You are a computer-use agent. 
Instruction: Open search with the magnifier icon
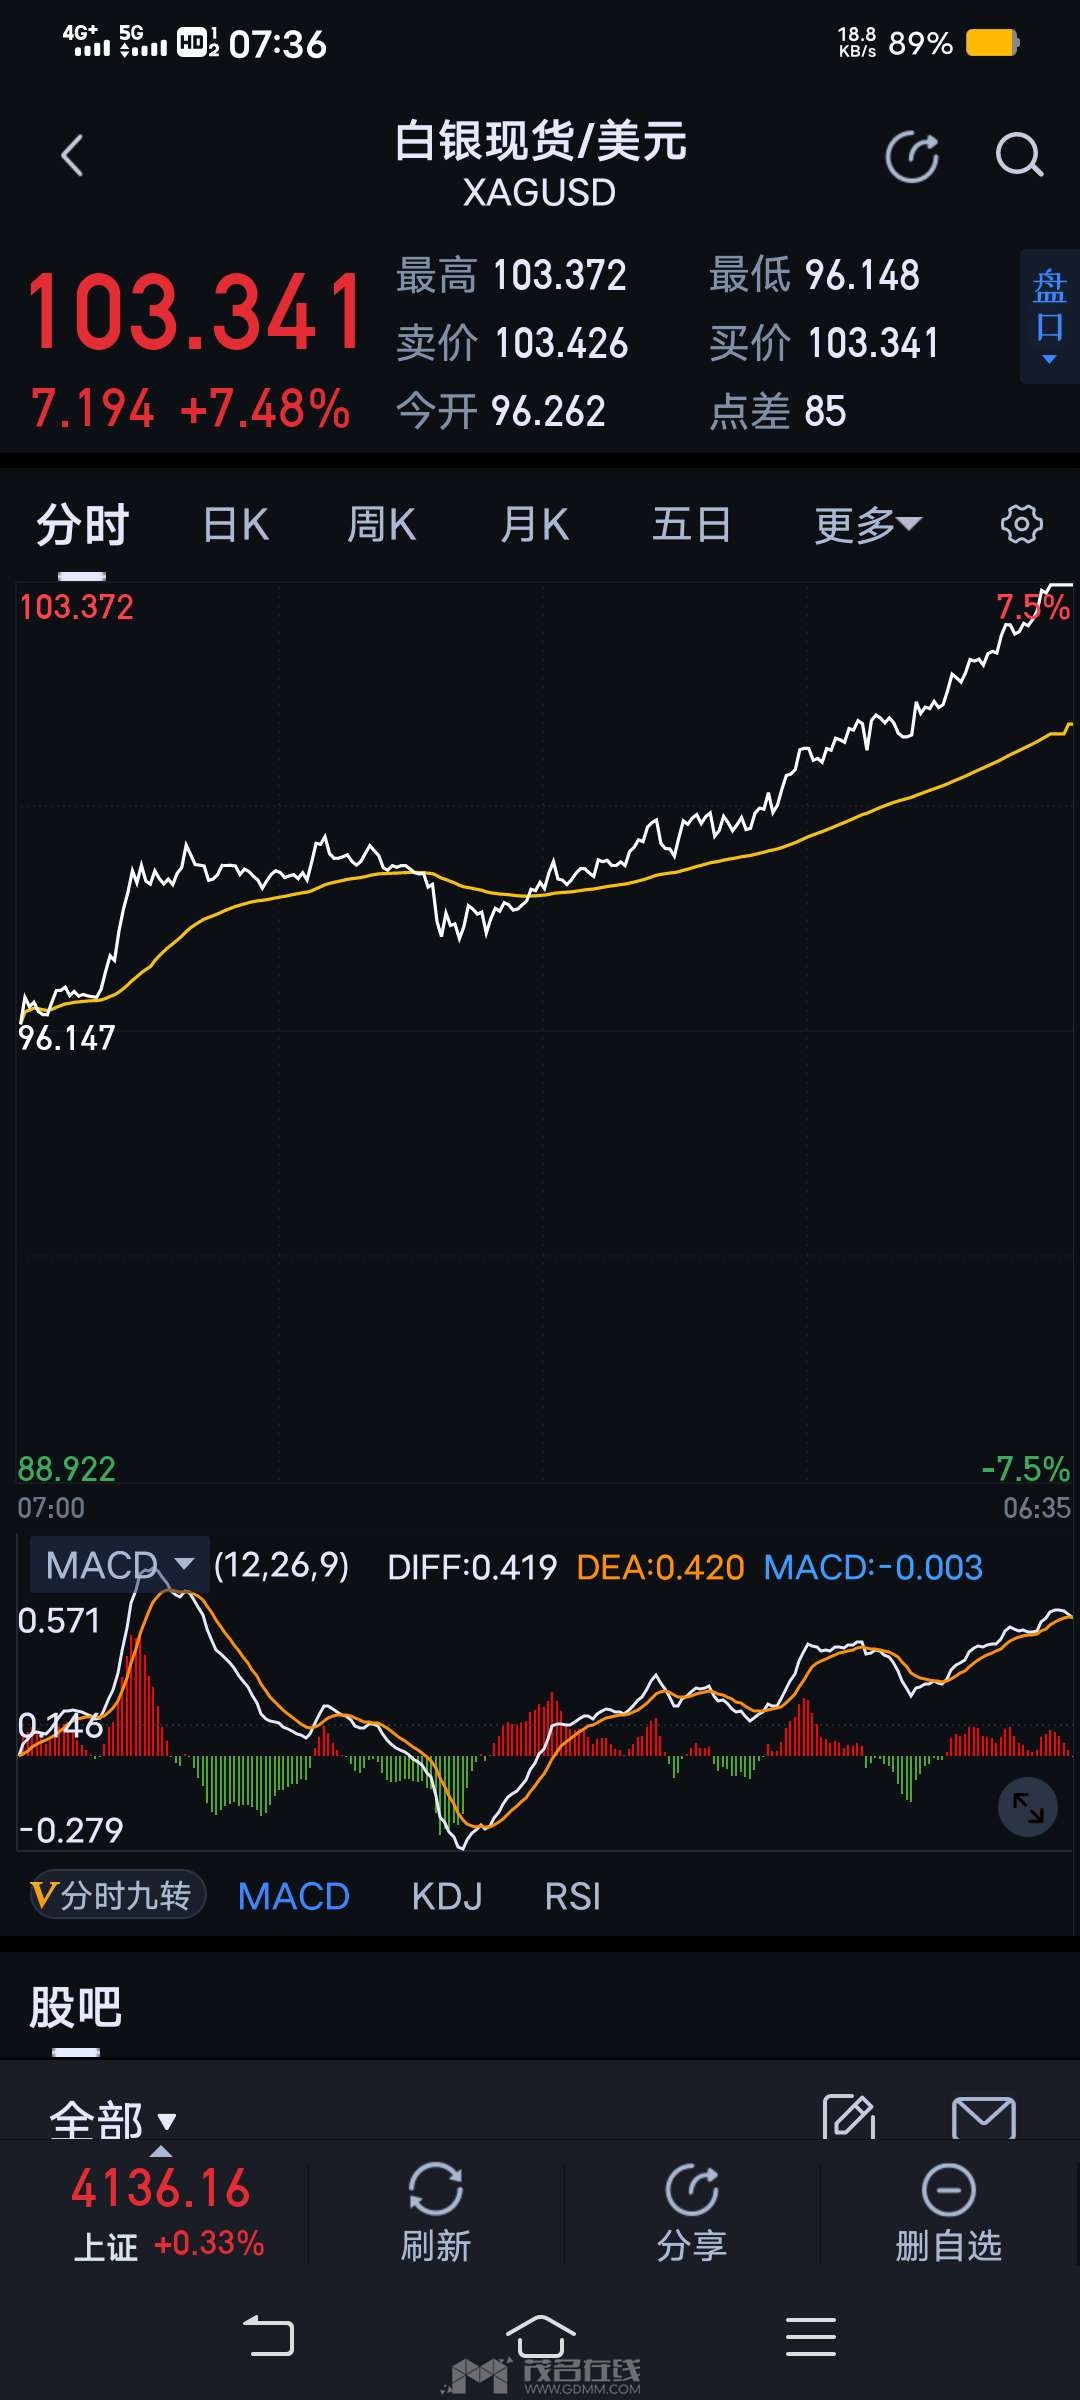point(1019,156)
